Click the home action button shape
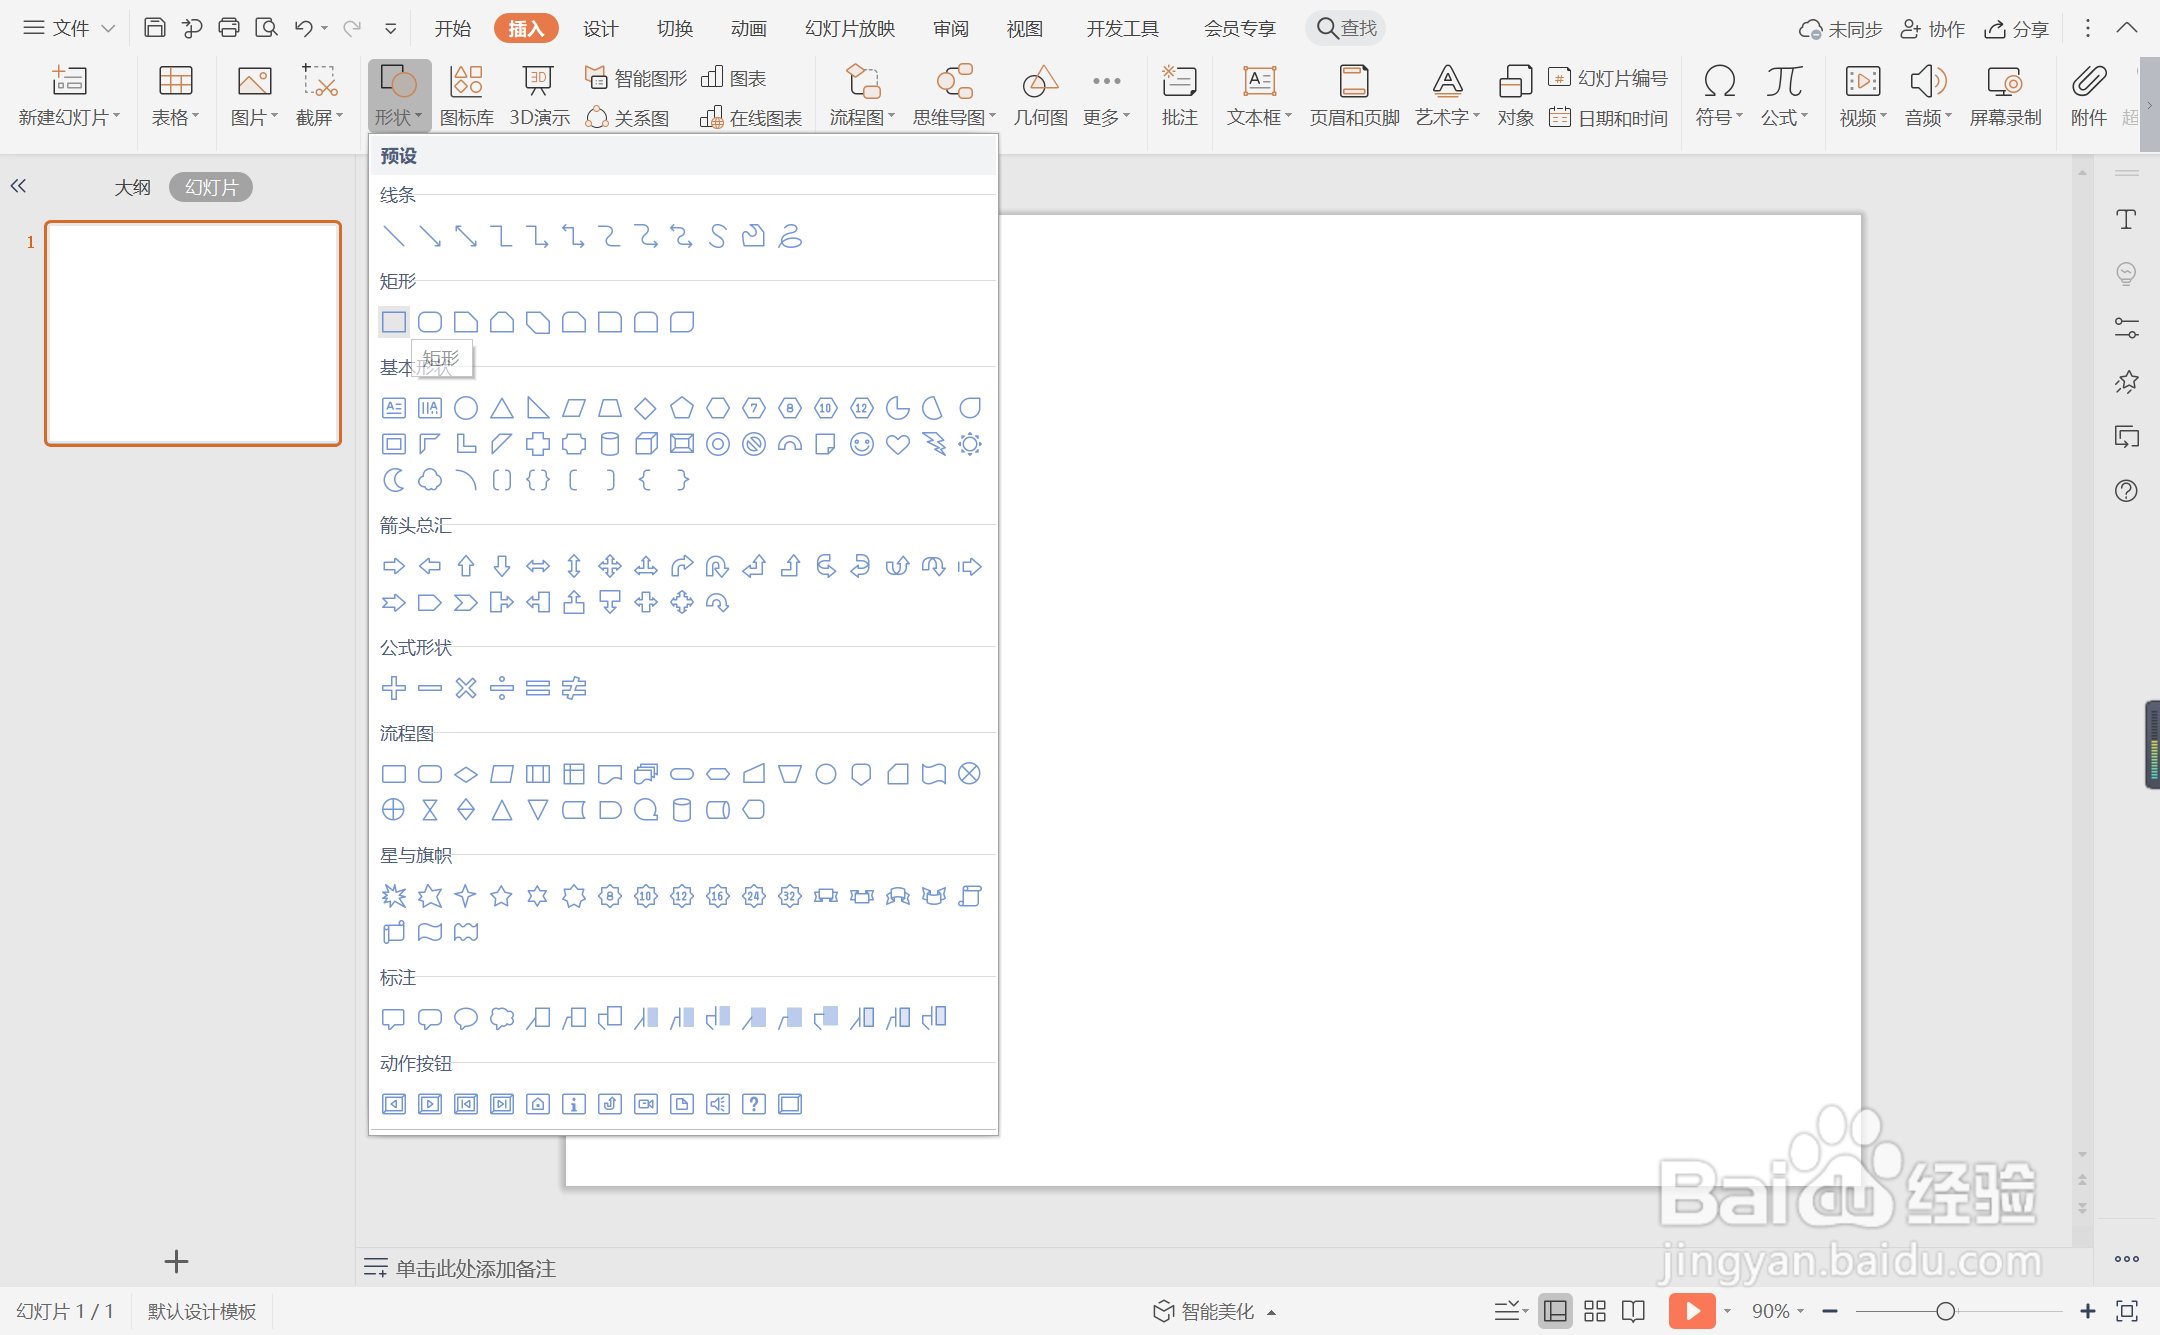2160x1335 pixels. pyautogui.click(x=538, y=1104)
